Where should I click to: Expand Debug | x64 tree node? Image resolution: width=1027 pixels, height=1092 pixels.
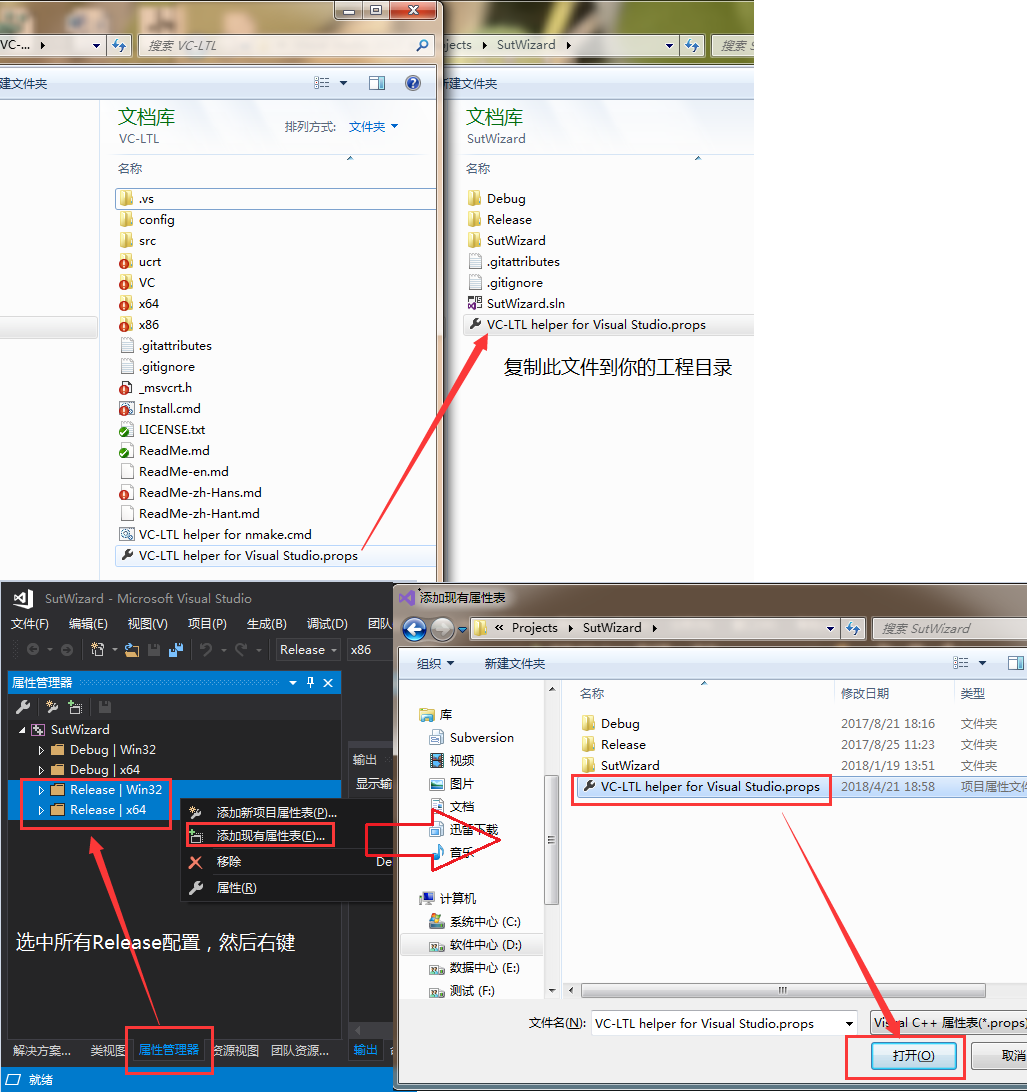tap(41, 770)
